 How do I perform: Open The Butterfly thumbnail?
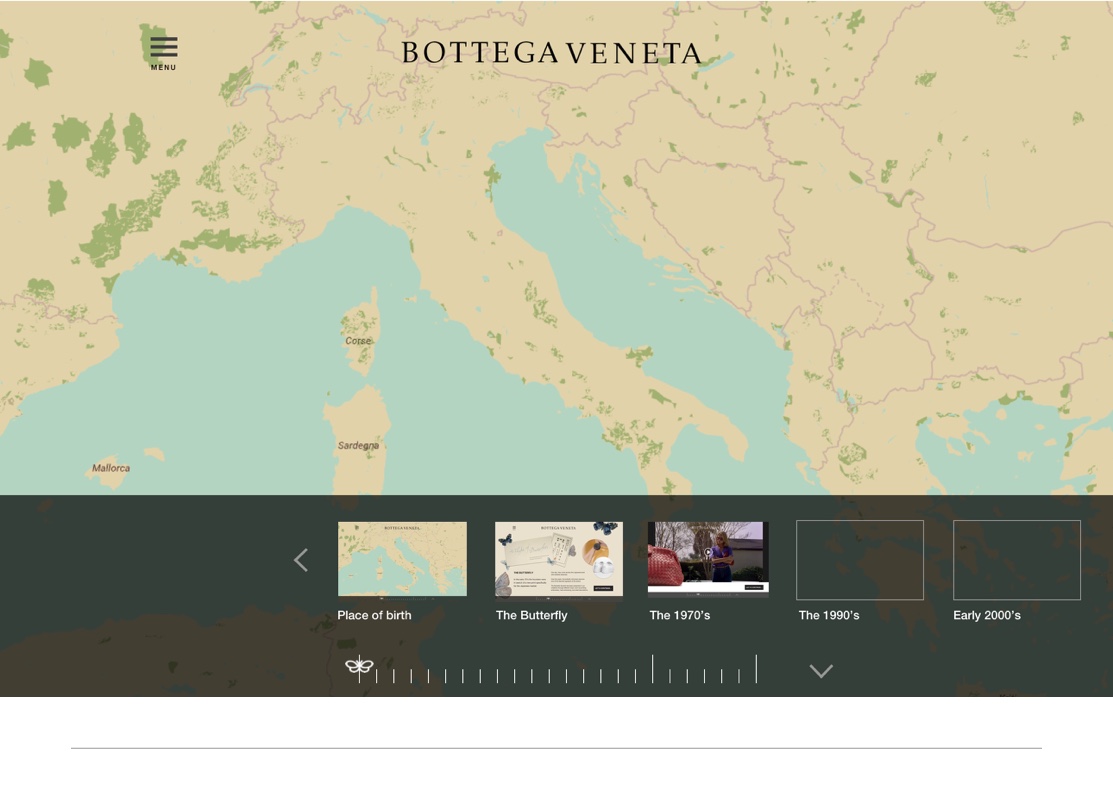(x=559, y=559)
